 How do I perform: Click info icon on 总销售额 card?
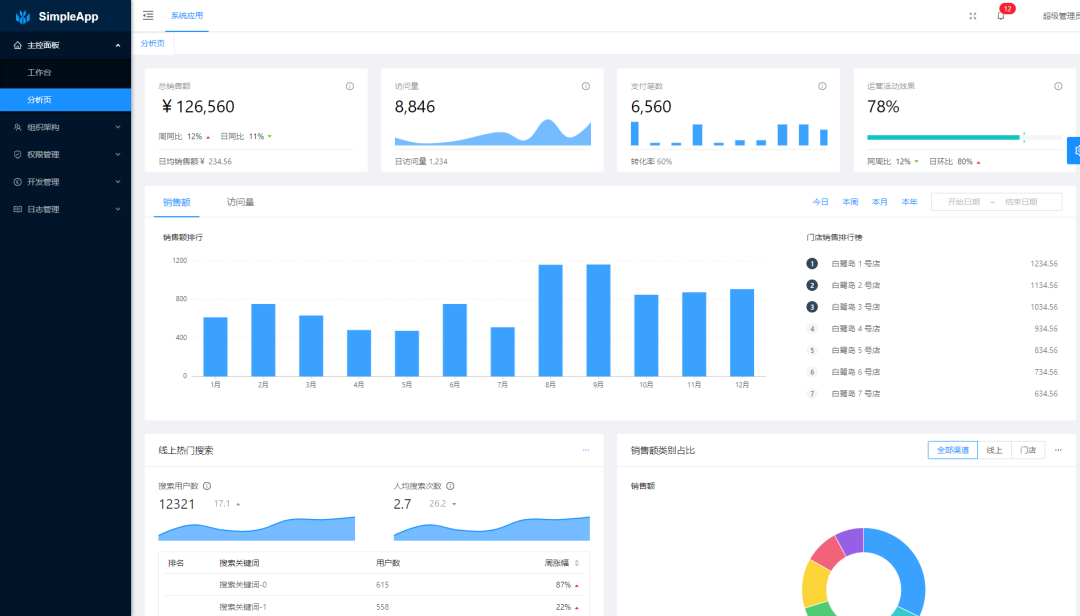(x=350, y=86)
